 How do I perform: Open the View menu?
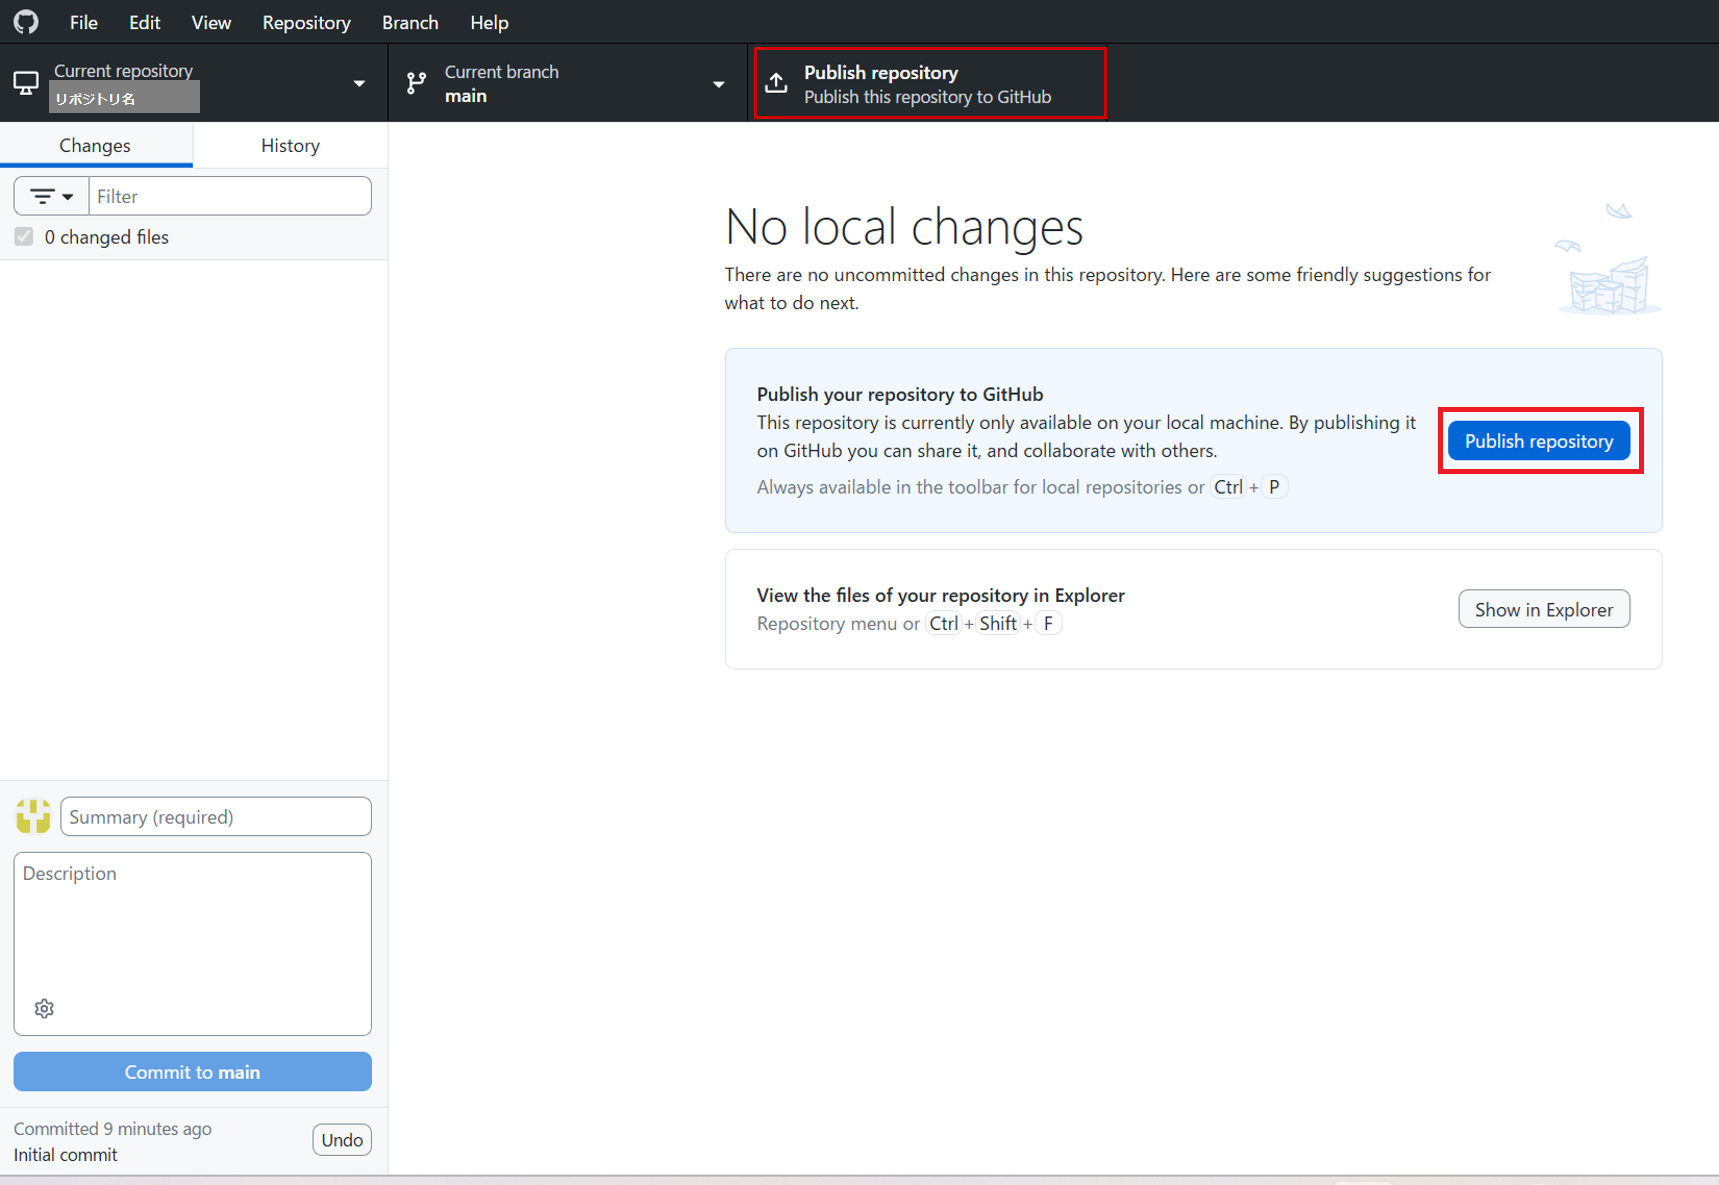pos(211,22)
